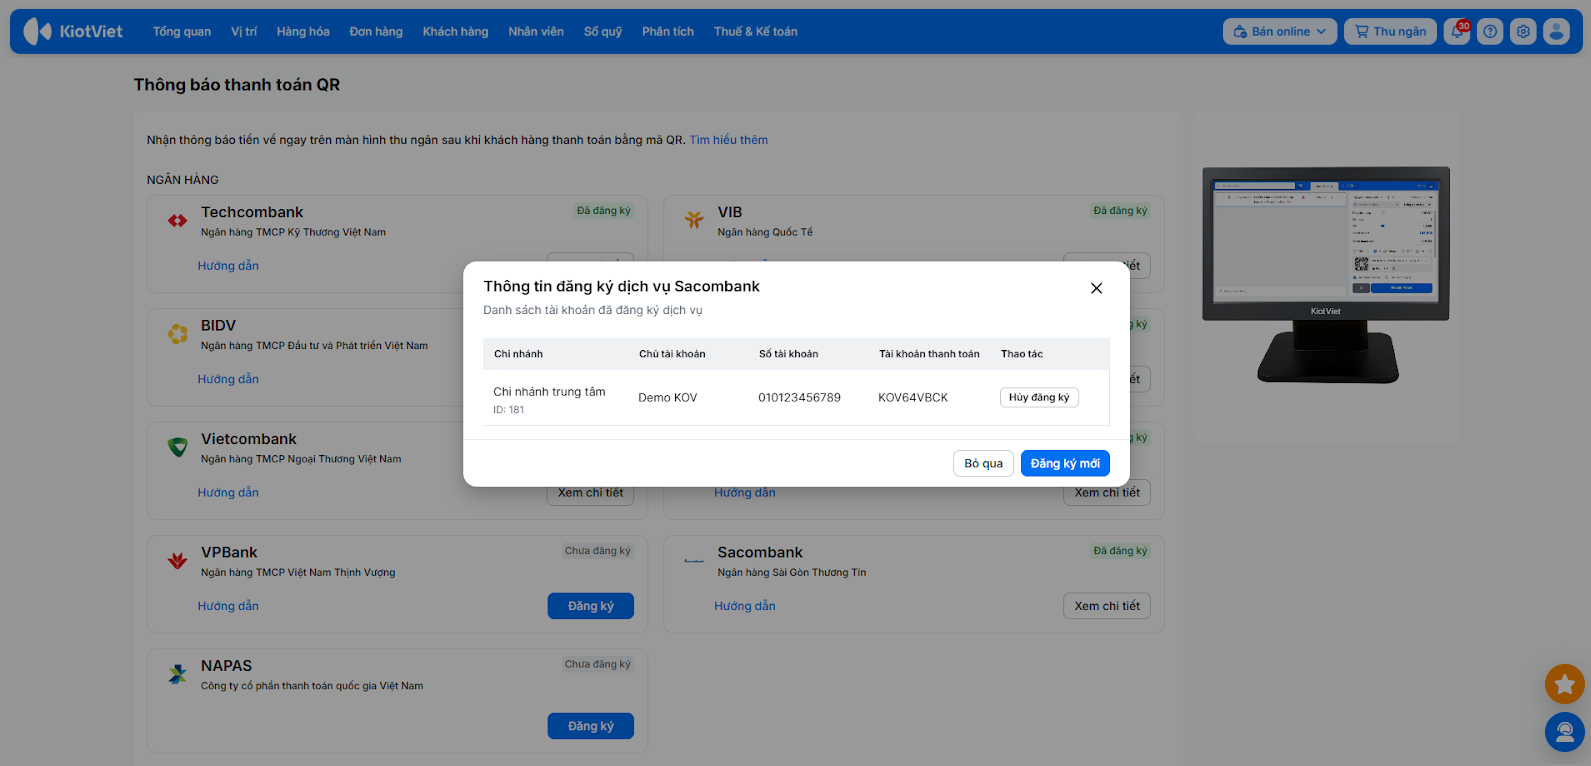Open the VPBank Hướng dẫn guide link
The height and width of the screenshot is (766, 1591).
(x=228, y=606)
